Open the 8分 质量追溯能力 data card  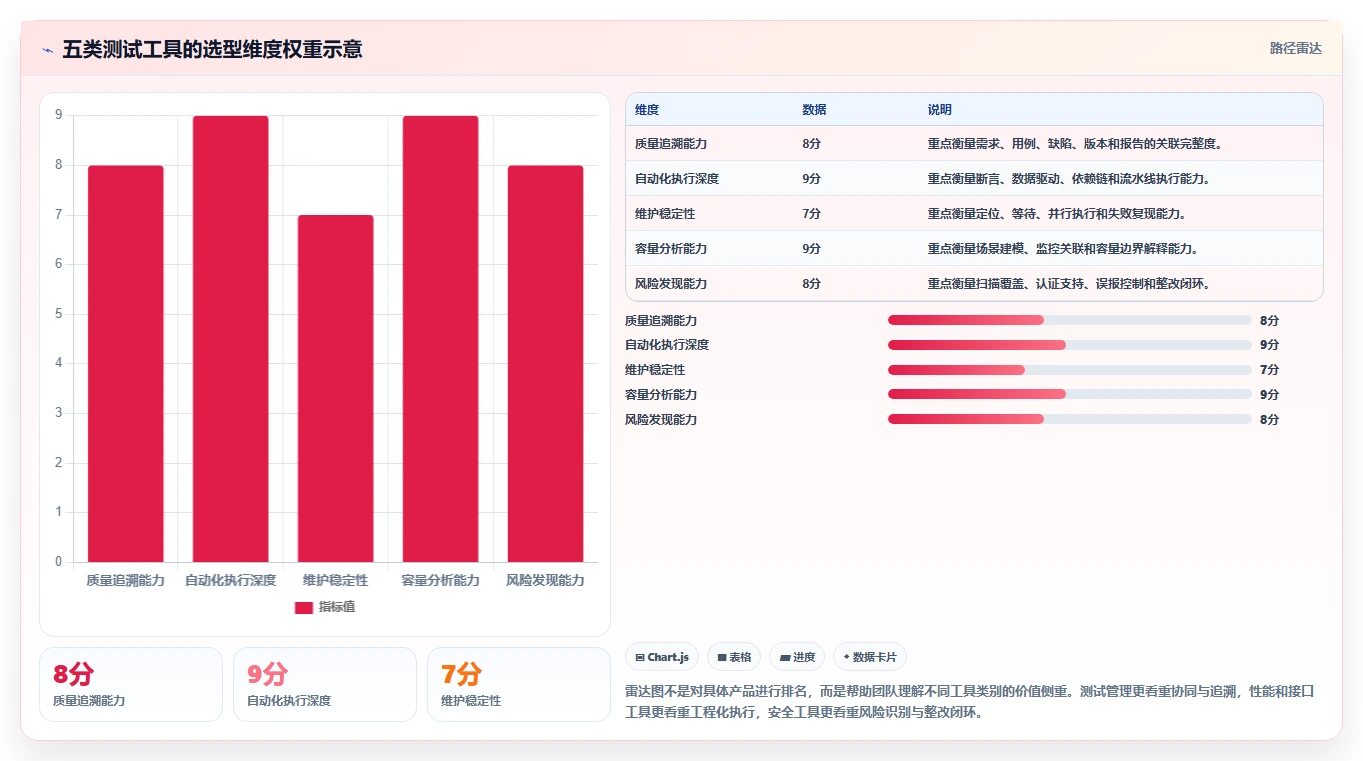tap(131, 684)
